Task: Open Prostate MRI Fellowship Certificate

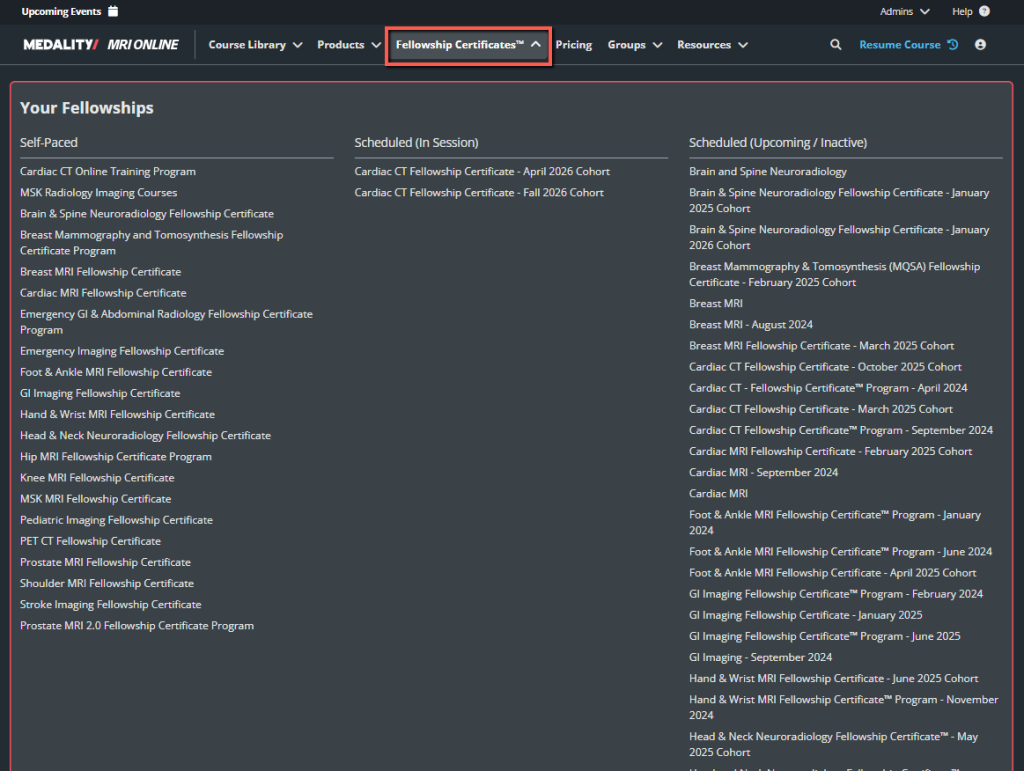Action: (105, 562)
